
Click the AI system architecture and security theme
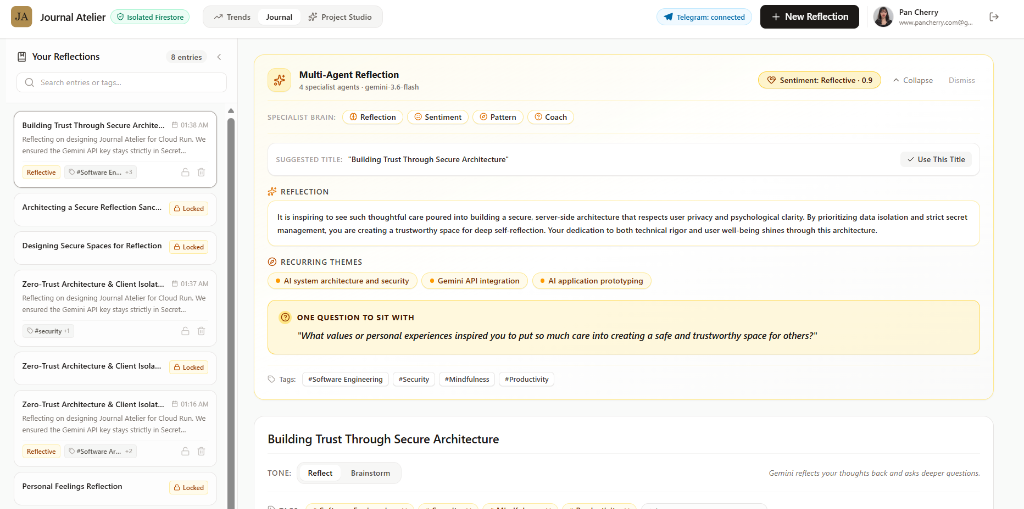coord(342,281)
